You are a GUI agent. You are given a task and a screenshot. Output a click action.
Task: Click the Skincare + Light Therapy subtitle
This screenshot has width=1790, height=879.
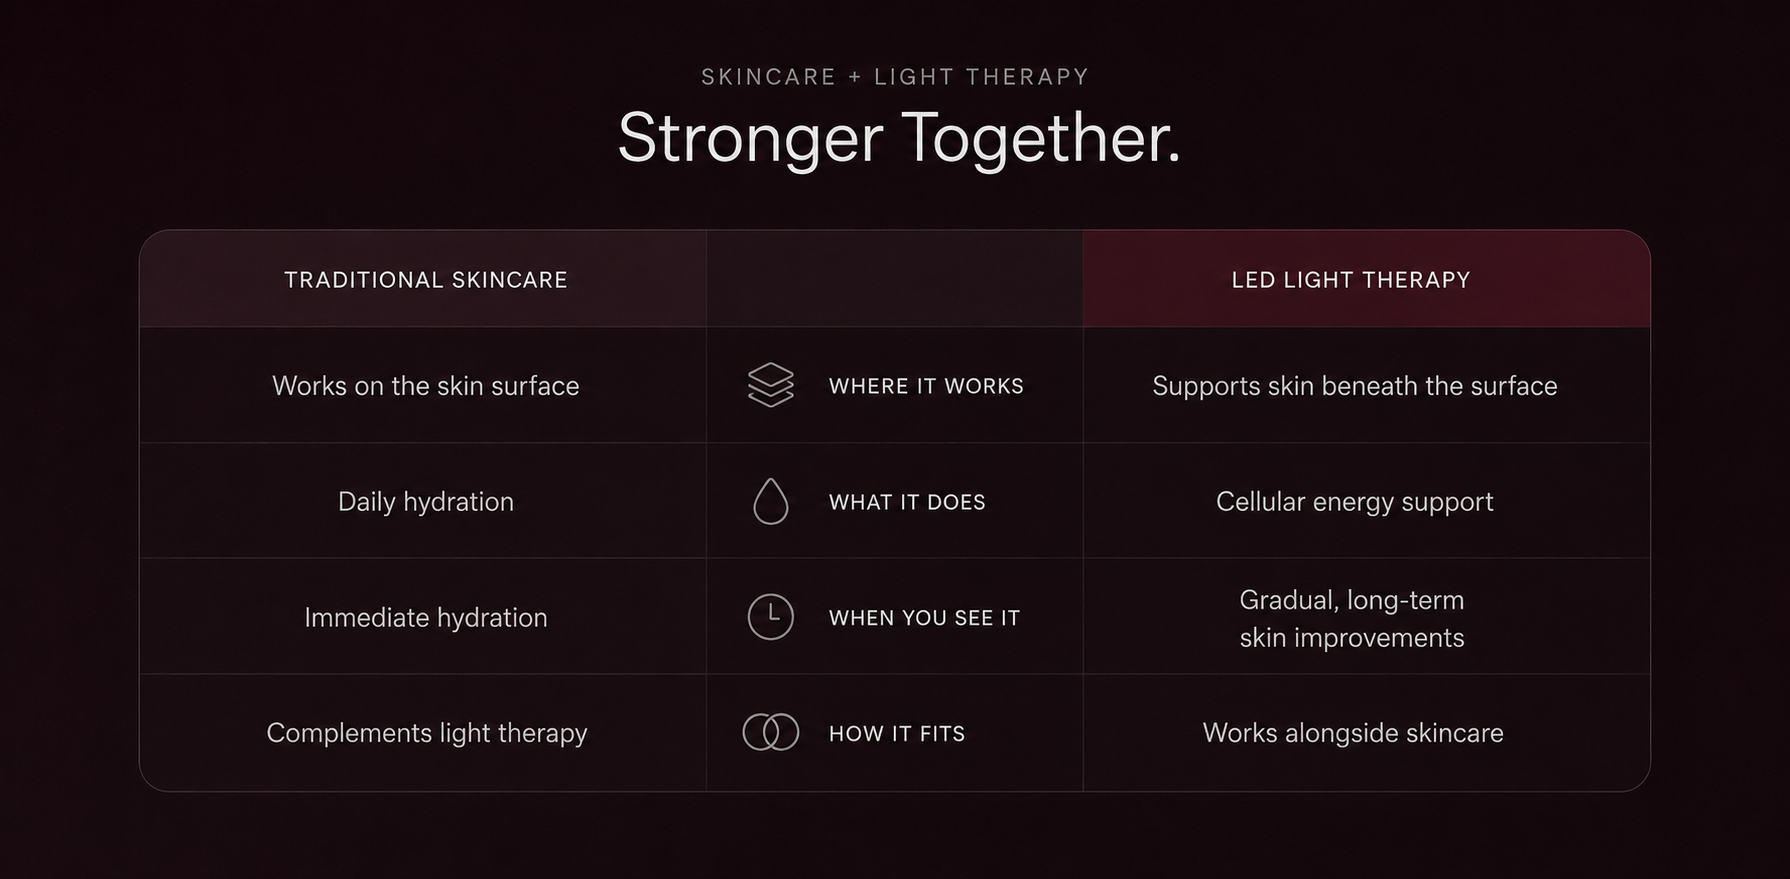click(895, 77)
